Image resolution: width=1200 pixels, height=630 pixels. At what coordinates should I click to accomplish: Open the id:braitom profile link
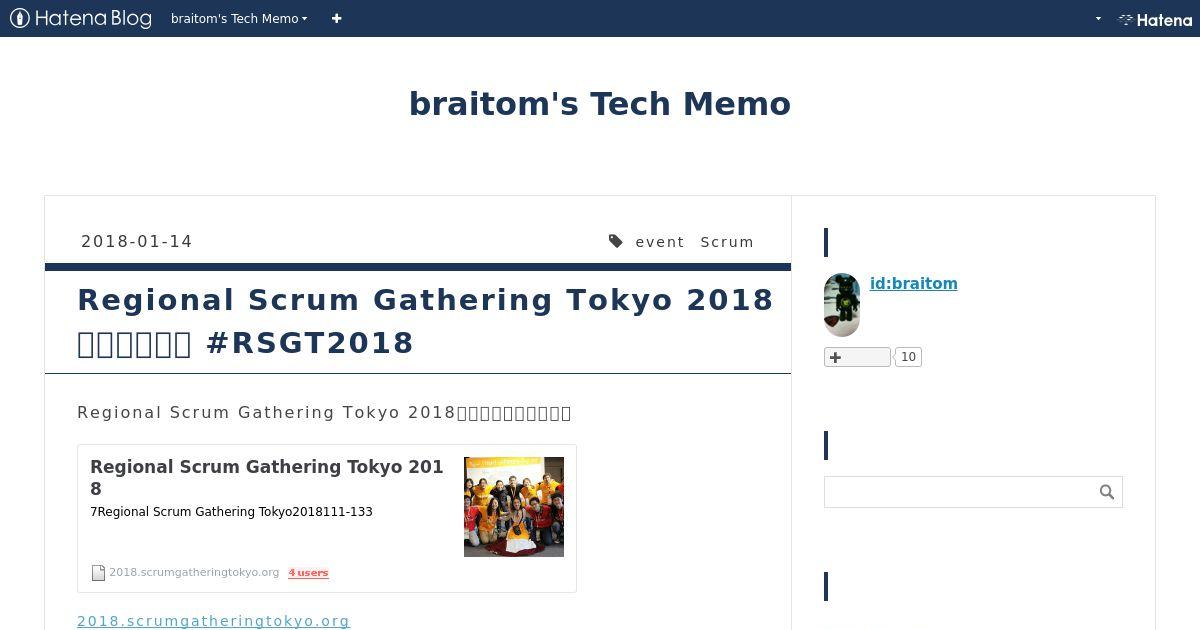914,283
